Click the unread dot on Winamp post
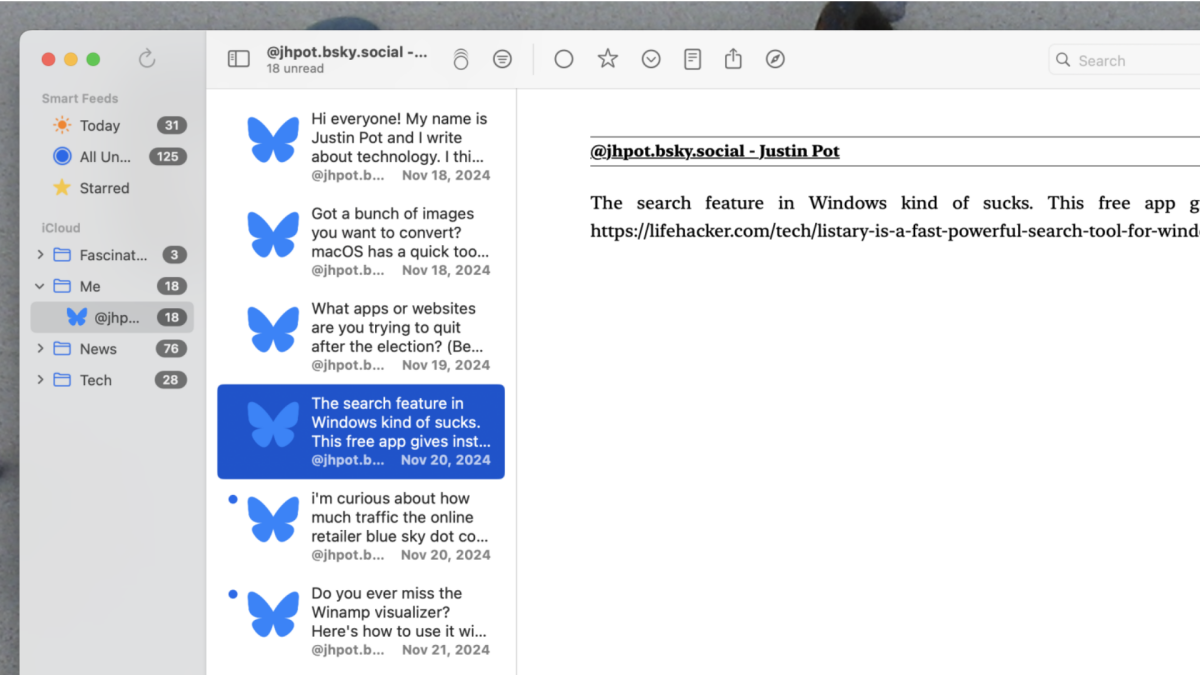This screenshot has width=1200, height=675. 233,594
